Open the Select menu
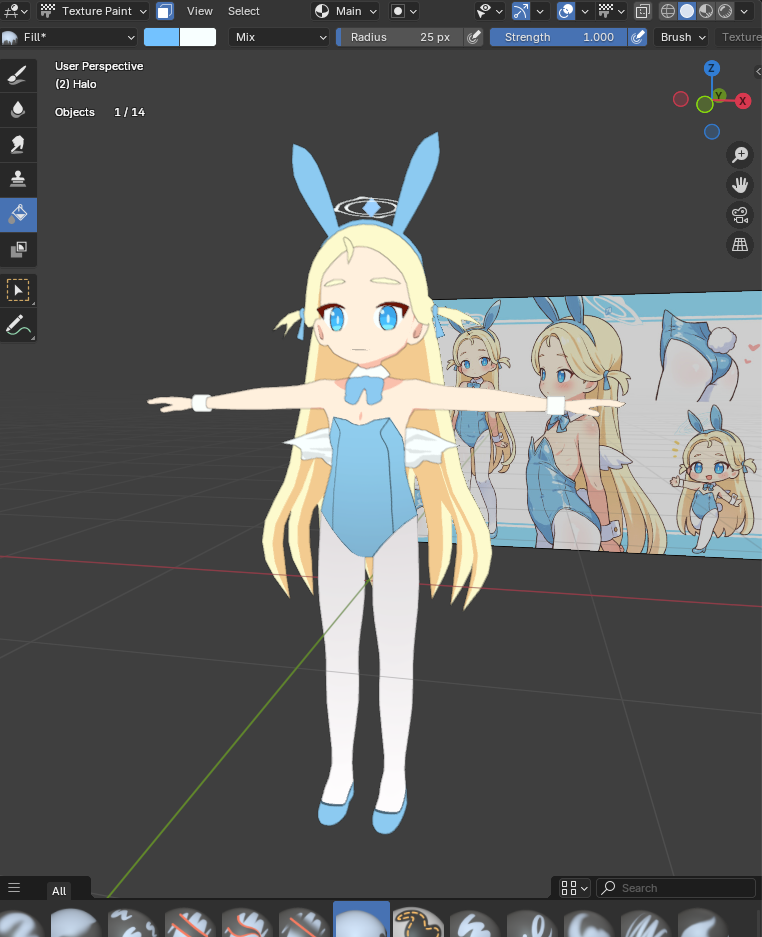The image size is (762, 937). coord(244,11)
